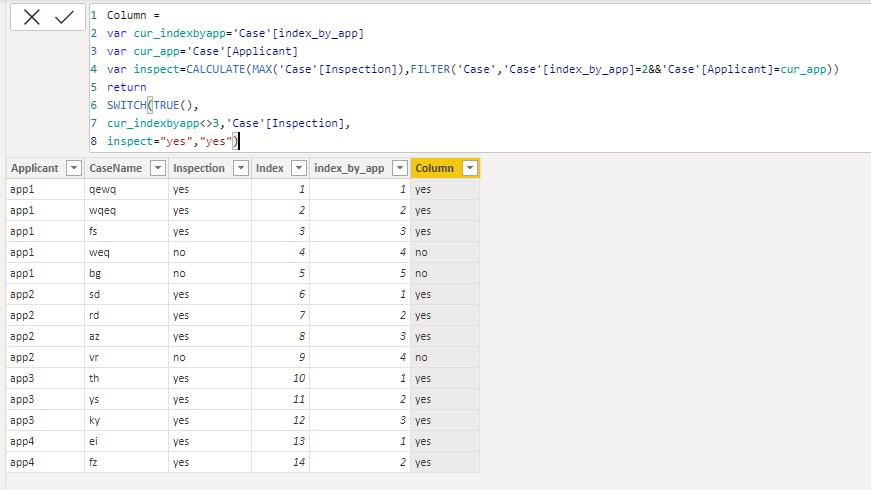
Task: Open the CaseName column filter dropdown
Action: coord(158,168)
